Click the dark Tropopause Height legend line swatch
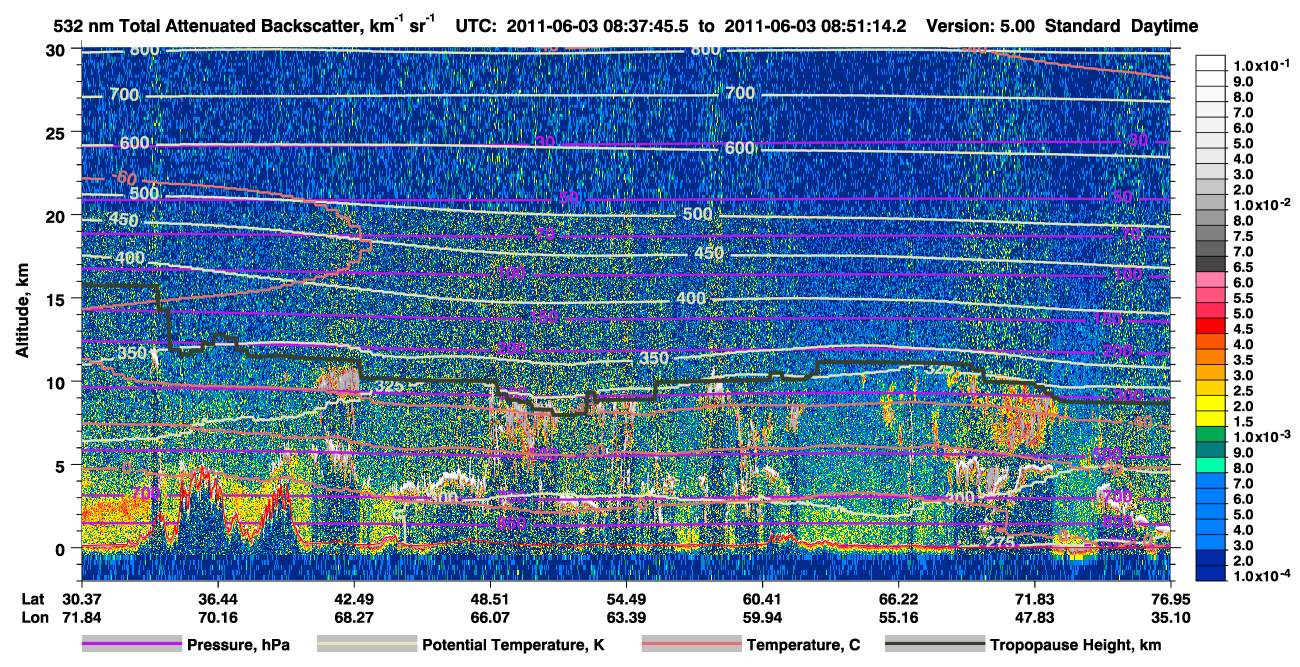This screenshot has height=667, width=1300. point(934,645)
